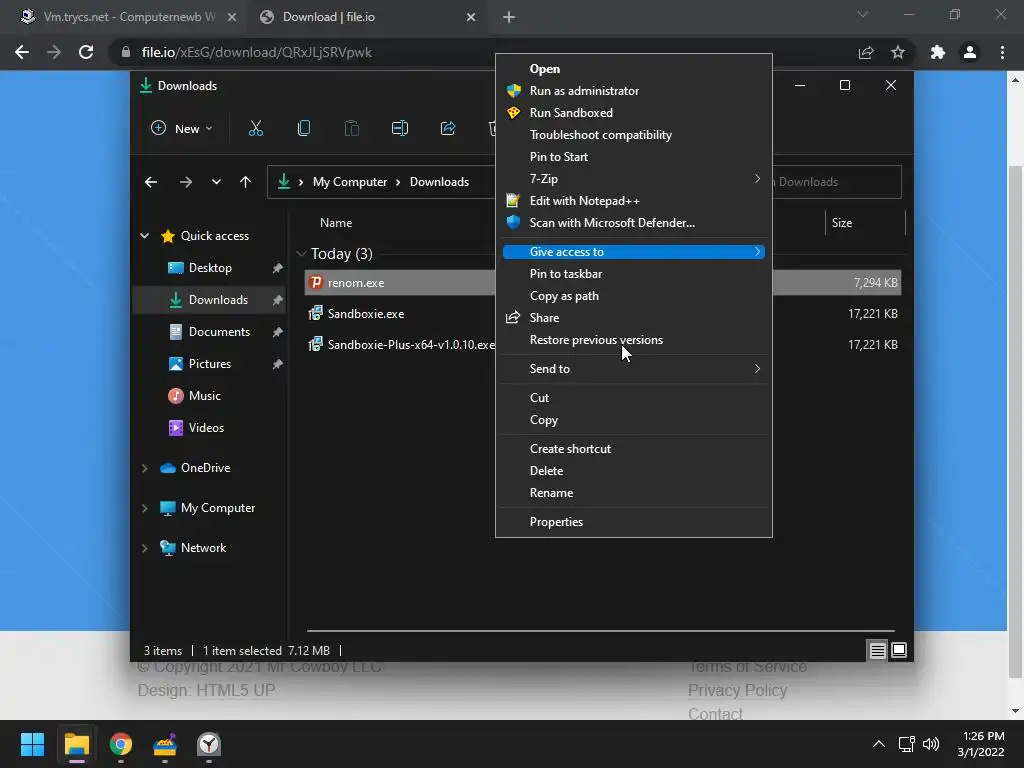Select Rename in the context menu
Screen dimensions: 1024x768
633,493
